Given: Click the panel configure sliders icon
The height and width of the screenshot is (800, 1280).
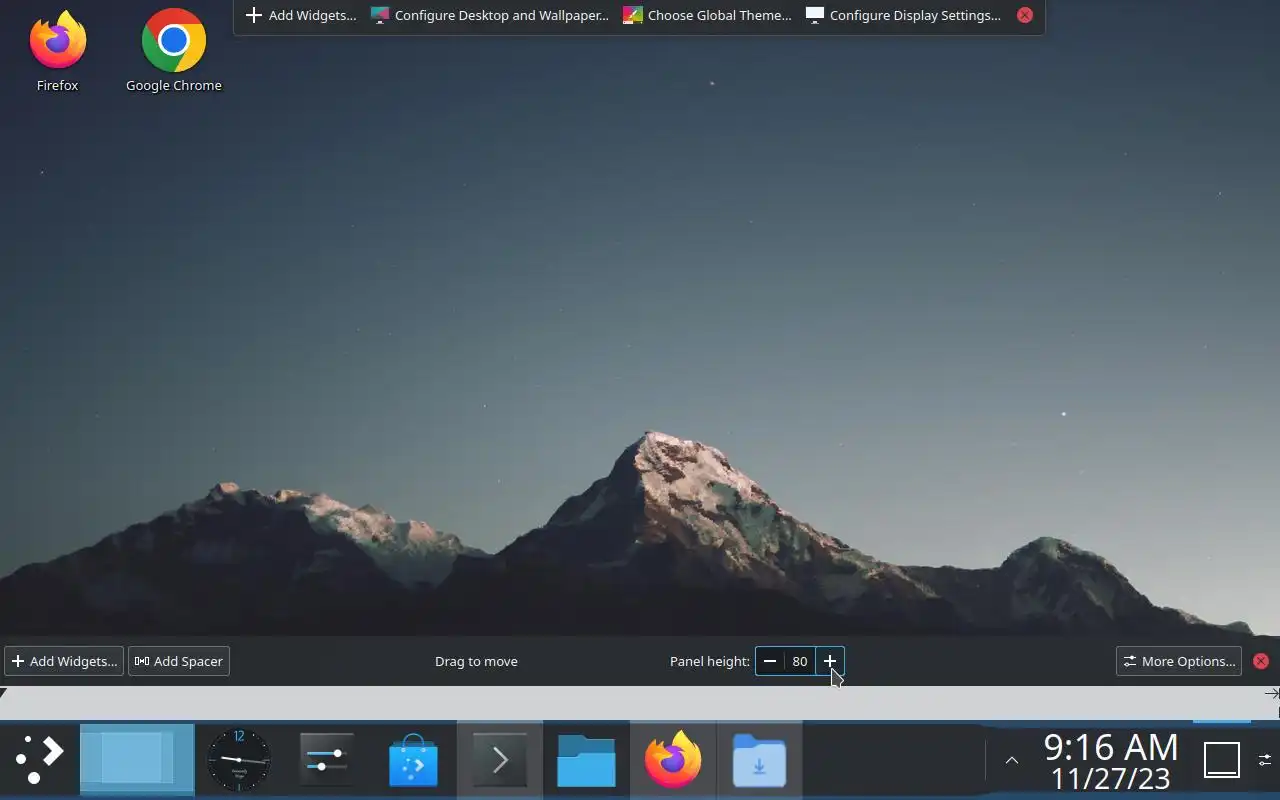Looking at the screenshot, I should click(x=1265, y=760).
